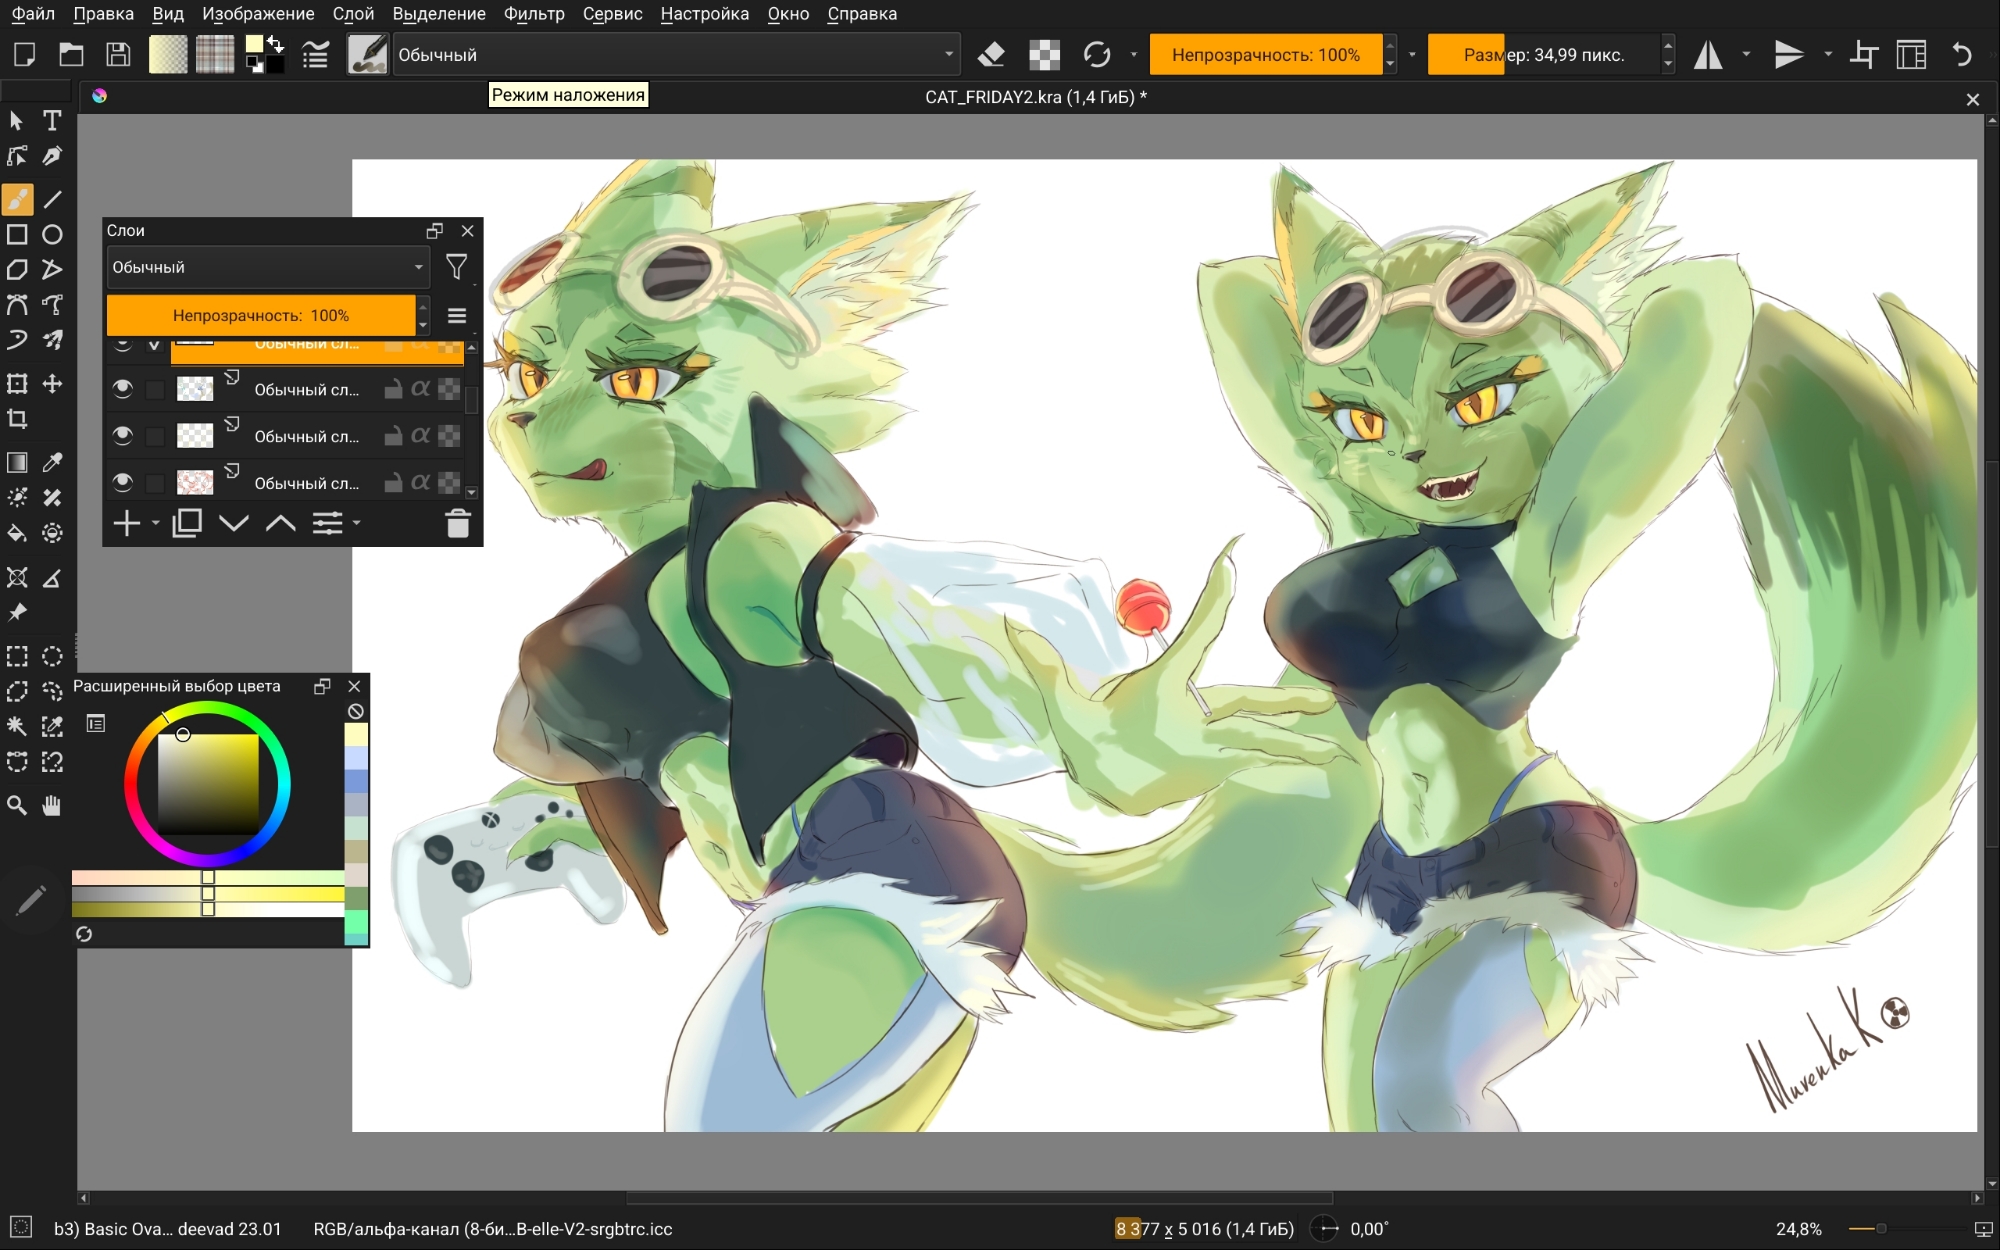The height and width of the screenshot is (1250, 2000).
Task: Save document with floppy disk button
Action: [x=118, y=55]
